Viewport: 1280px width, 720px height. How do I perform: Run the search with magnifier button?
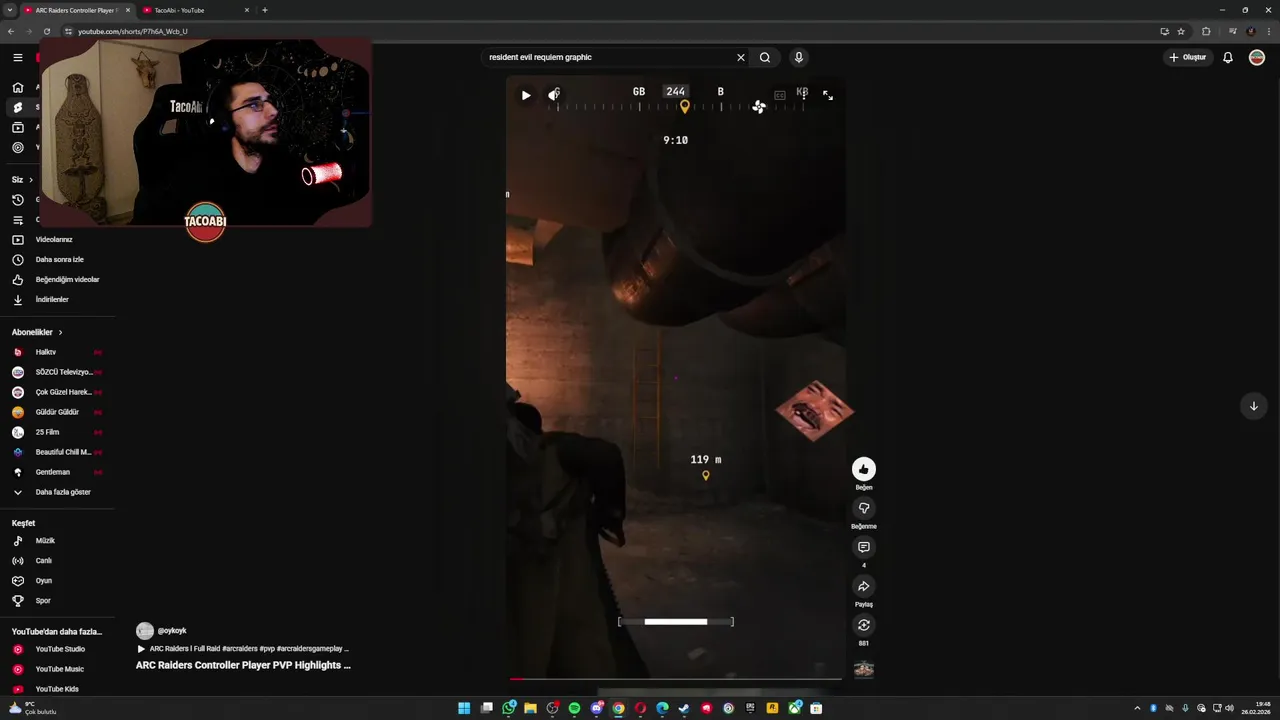(x=765, y=57)
